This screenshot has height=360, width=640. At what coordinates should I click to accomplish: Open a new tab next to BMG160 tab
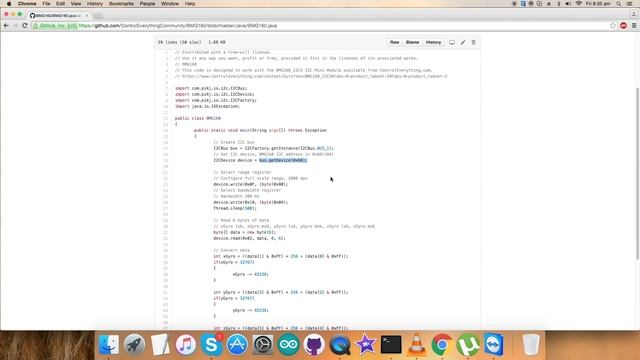click(98, 16)
